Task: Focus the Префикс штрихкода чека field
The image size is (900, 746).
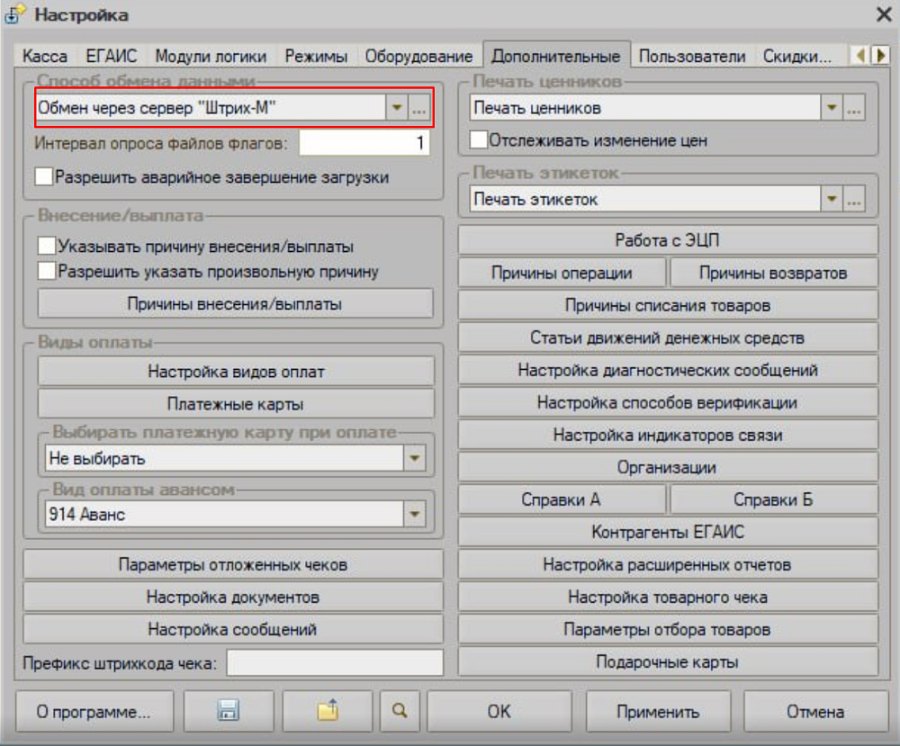Action: (x=335, y=663)
